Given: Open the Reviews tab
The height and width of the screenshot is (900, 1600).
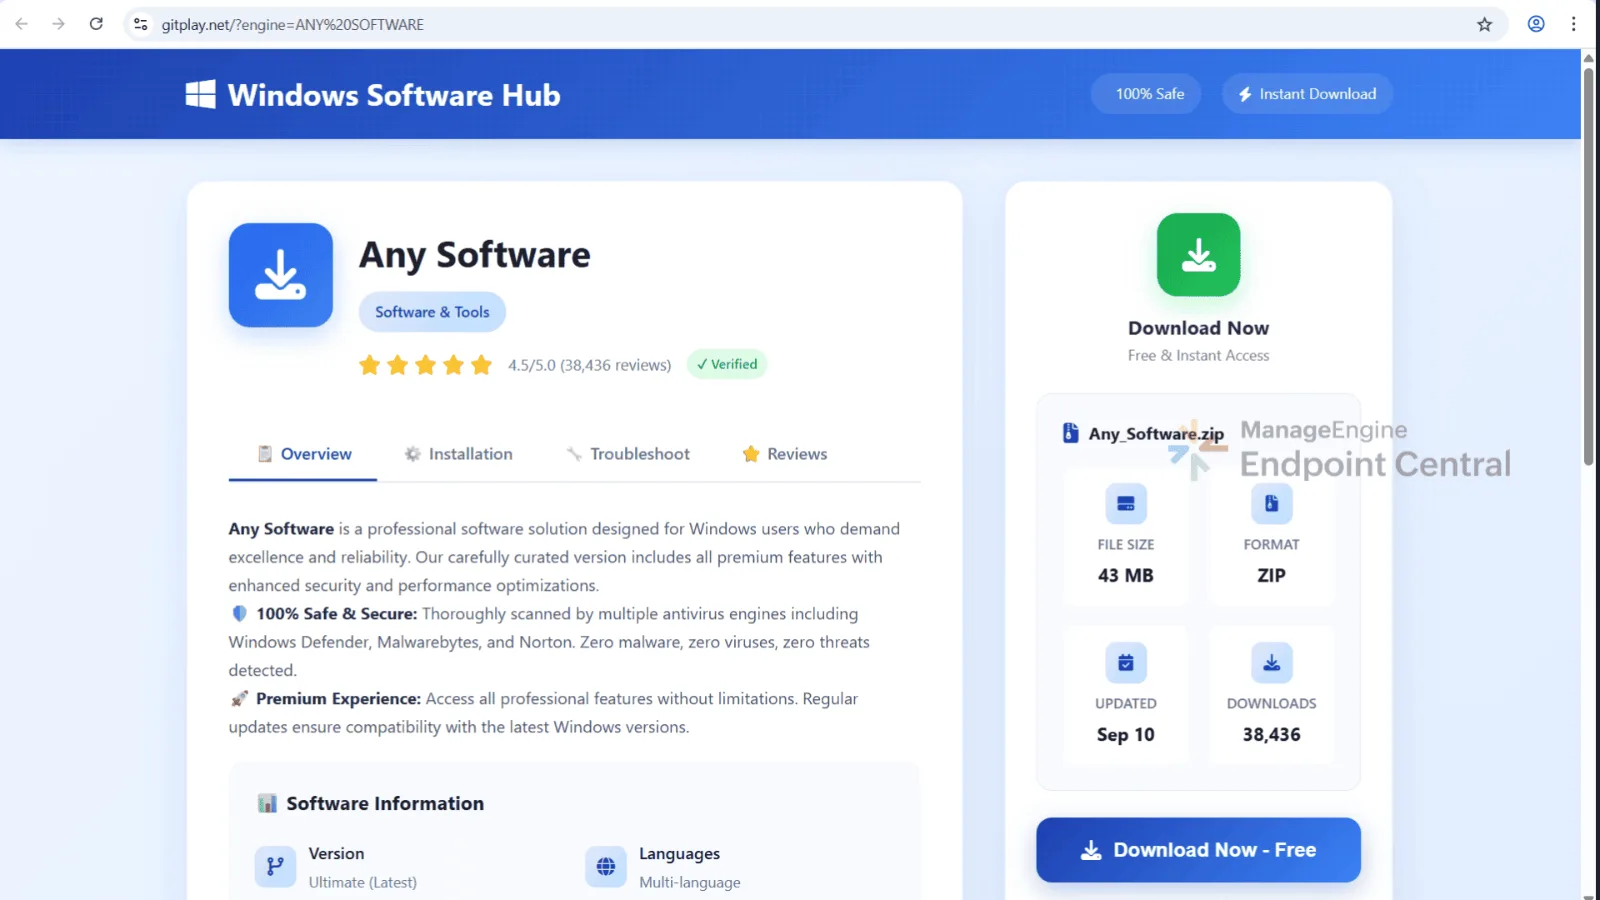Looking at the screenshot, I should point(785,454).
